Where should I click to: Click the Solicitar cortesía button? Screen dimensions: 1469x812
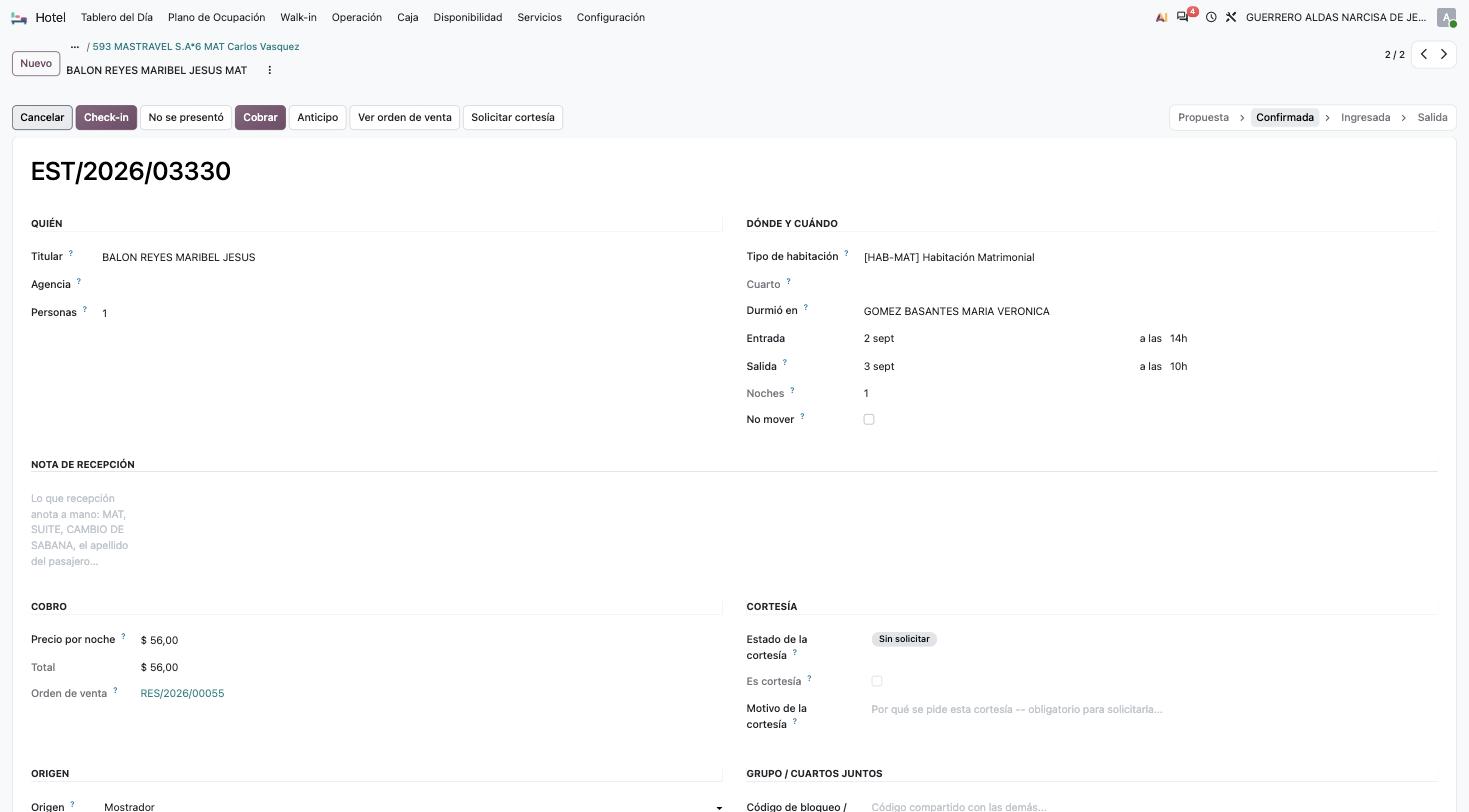point(513,118)
